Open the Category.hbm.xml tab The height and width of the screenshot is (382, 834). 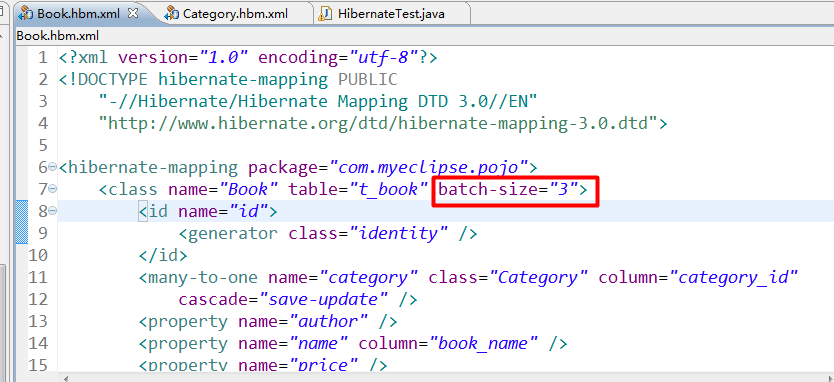coord(234,13)
